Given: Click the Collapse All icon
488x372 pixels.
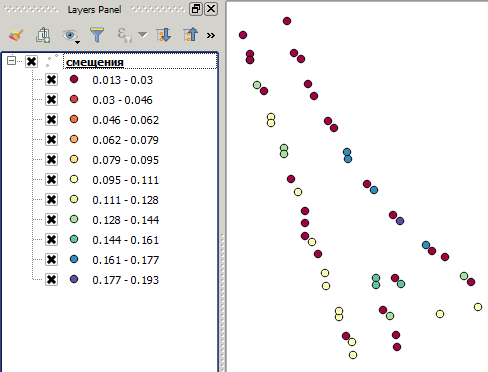Looking at the screenshot, I should pyautogui.click(x=191, y=35).
